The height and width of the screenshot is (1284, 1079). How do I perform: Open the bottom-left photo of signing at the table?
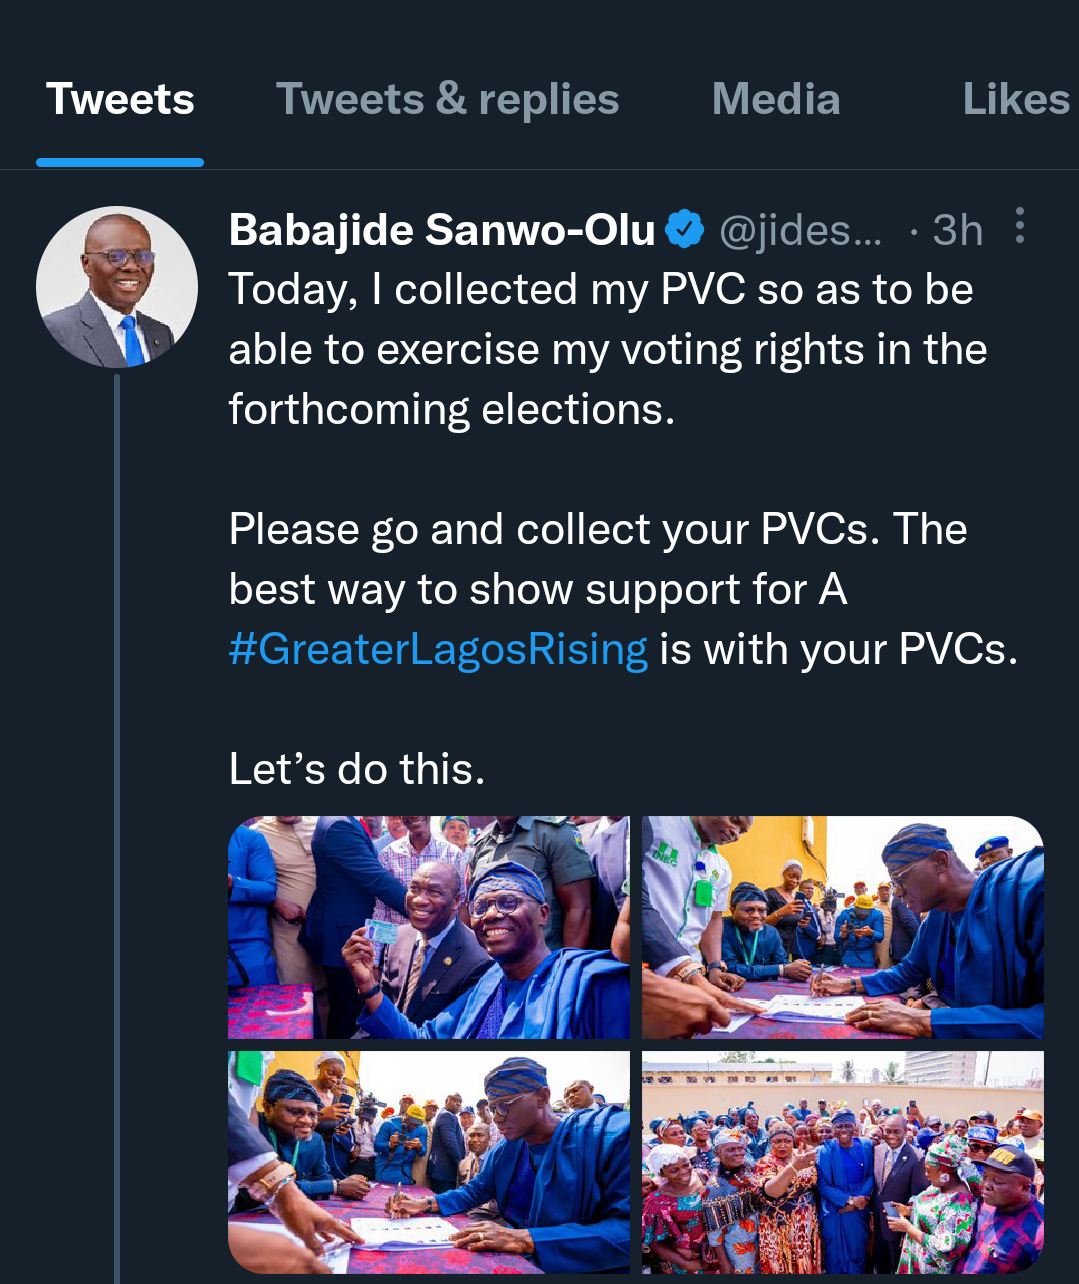(429, 1162)
